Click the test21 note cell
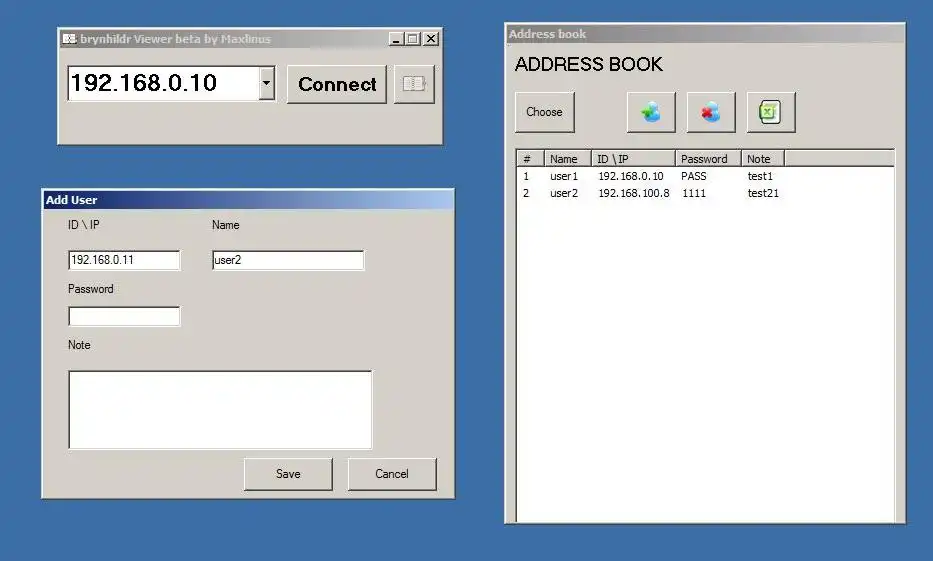 (x=763, y=193)
